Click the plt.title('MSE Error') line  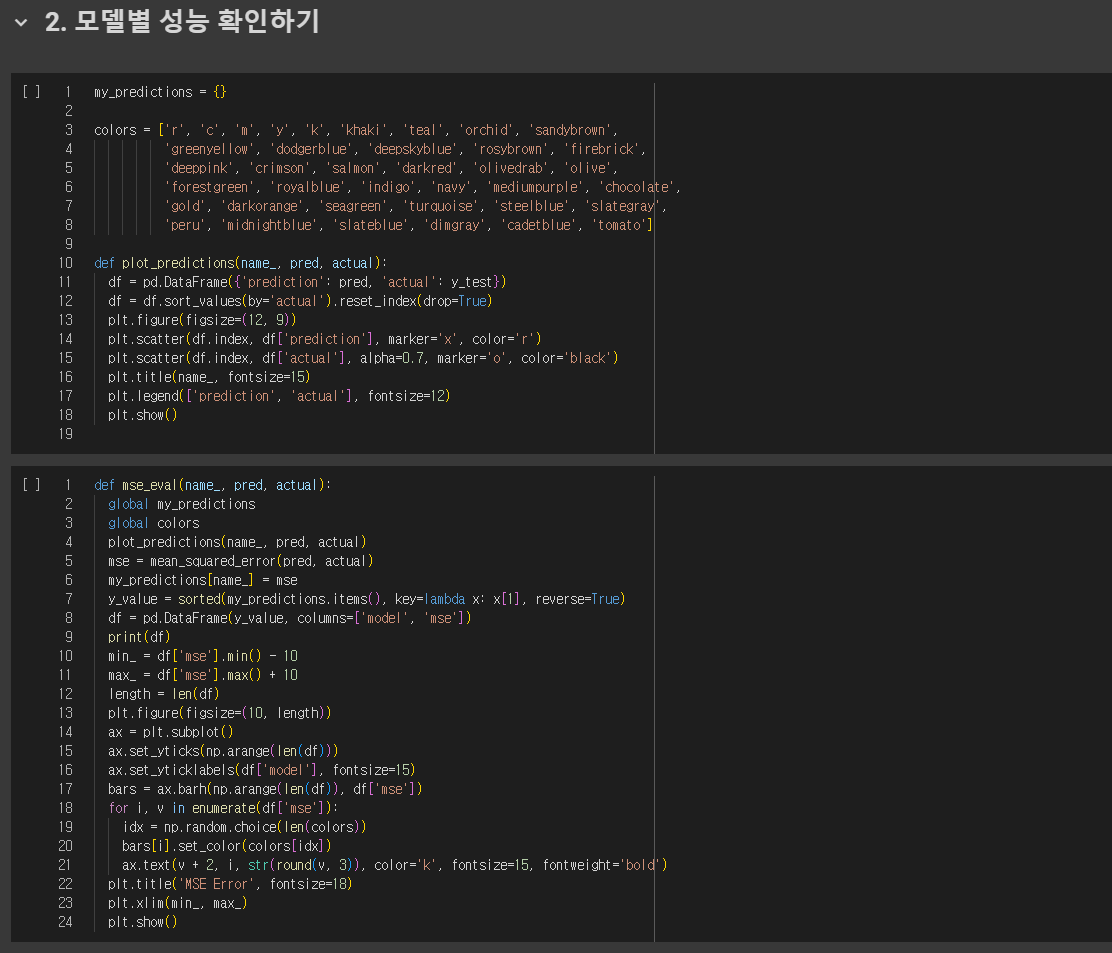[x=200, y=883]
